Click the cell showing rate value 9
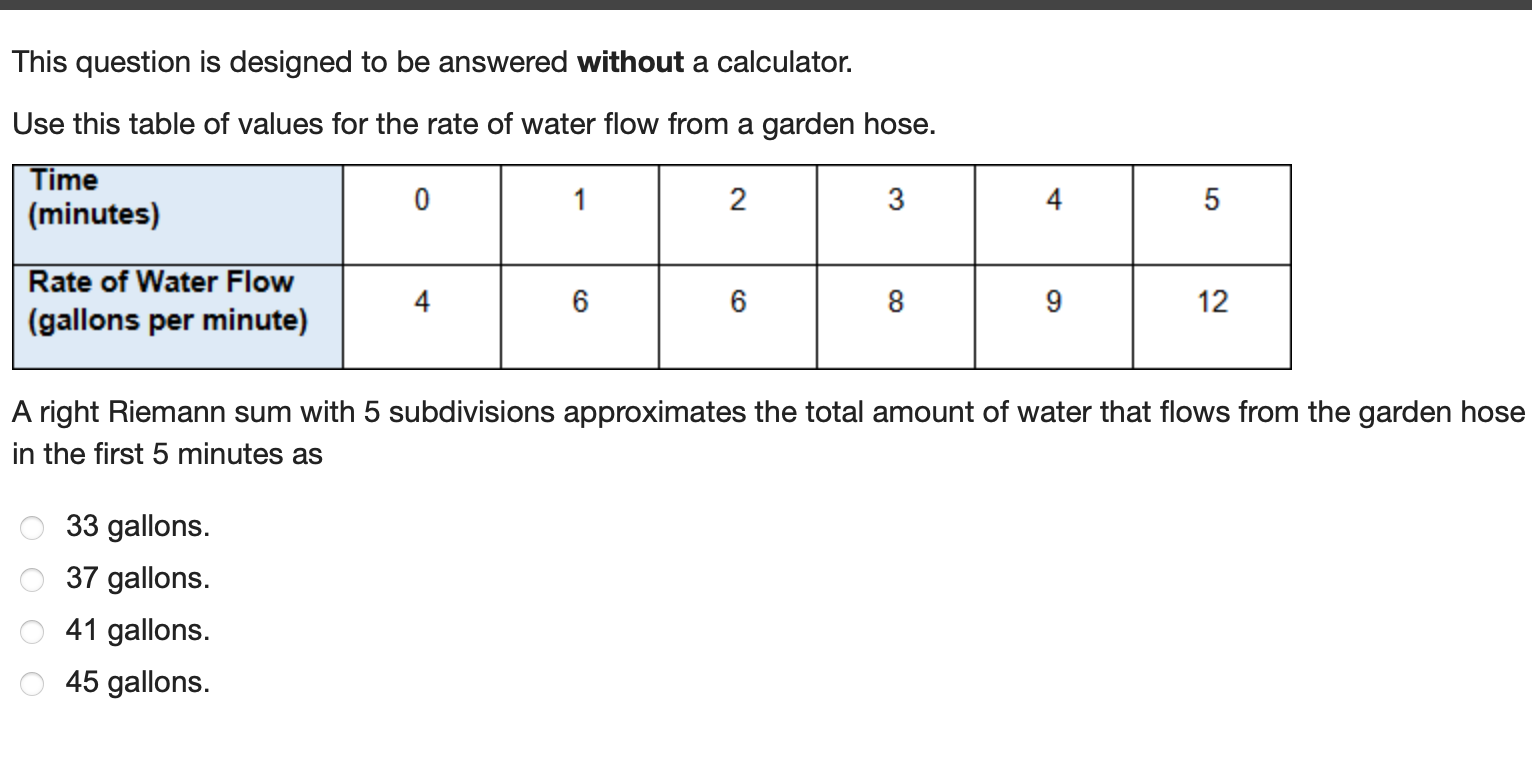 click(1054, 300)
